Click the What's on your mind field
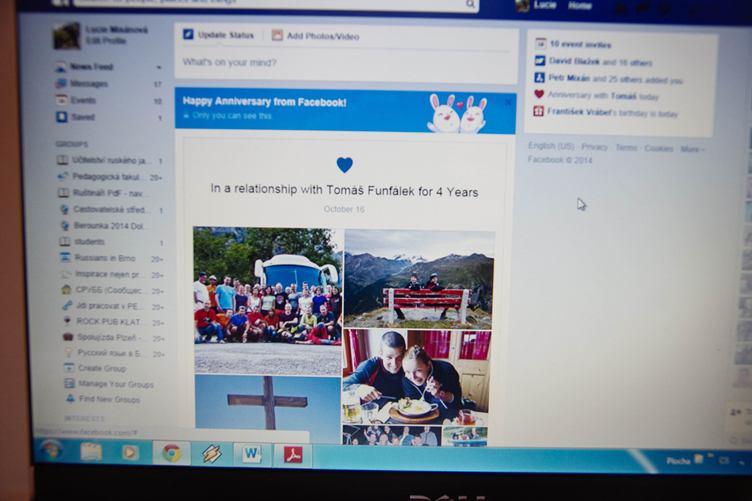Viewport: 752px width, 501px height. (345, 63)
